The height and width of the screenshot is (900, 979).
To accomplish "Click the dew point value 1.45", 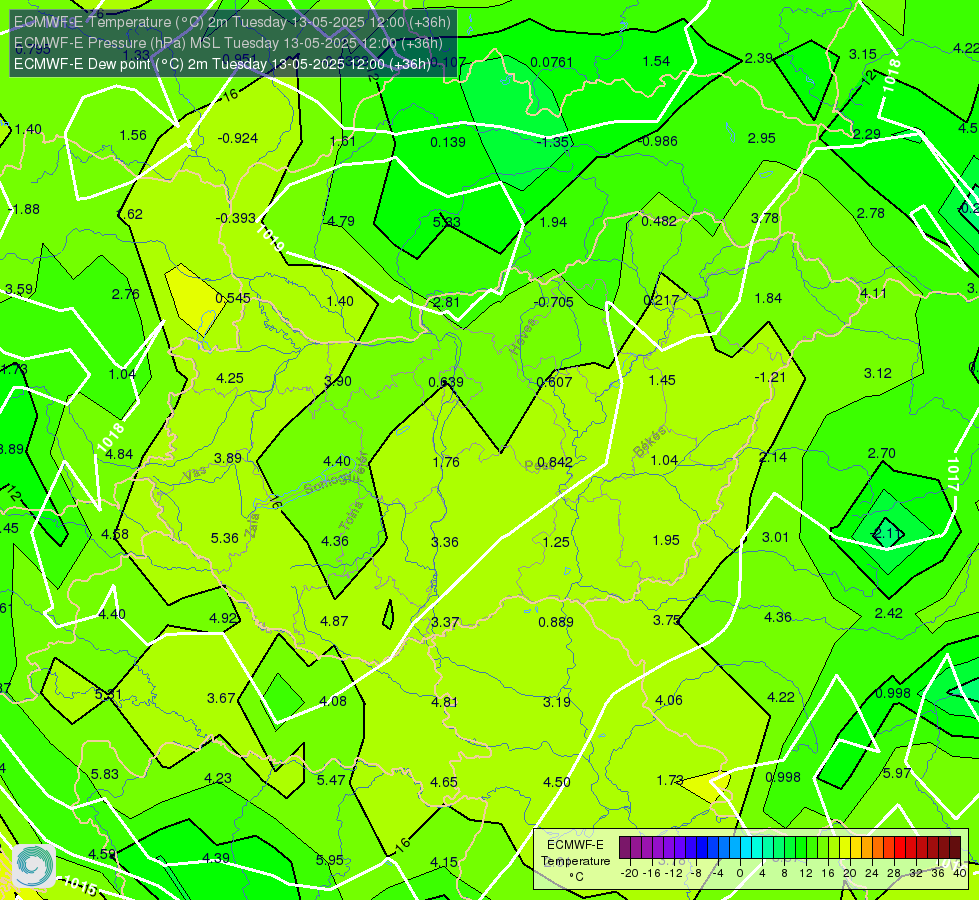I will [x=662, y=380].
